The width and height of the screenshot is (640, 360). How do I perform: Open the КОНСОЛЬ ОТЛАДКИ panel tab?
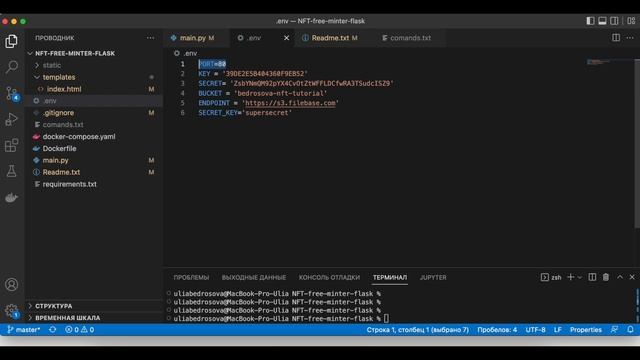tap(329, 278)
